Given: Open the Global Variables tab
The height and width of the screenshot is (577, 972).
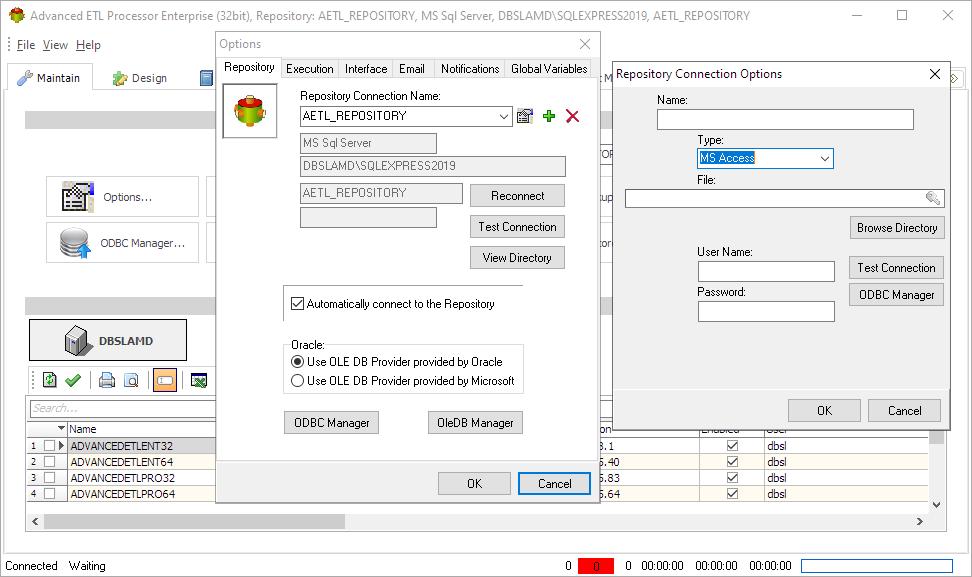Looking at the screenshot, I should (549, 69).
